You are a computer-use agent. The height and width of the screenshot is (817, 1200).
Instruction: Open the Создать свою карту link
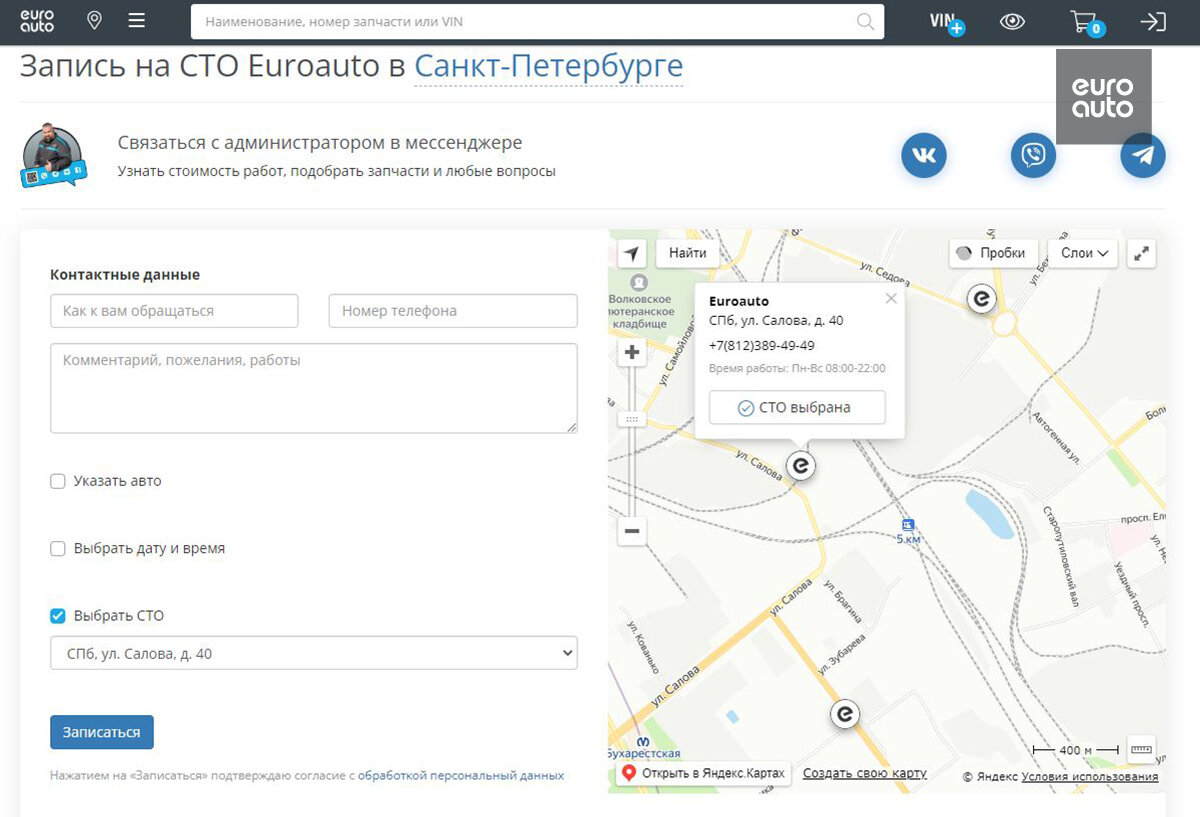coord(865,773)
